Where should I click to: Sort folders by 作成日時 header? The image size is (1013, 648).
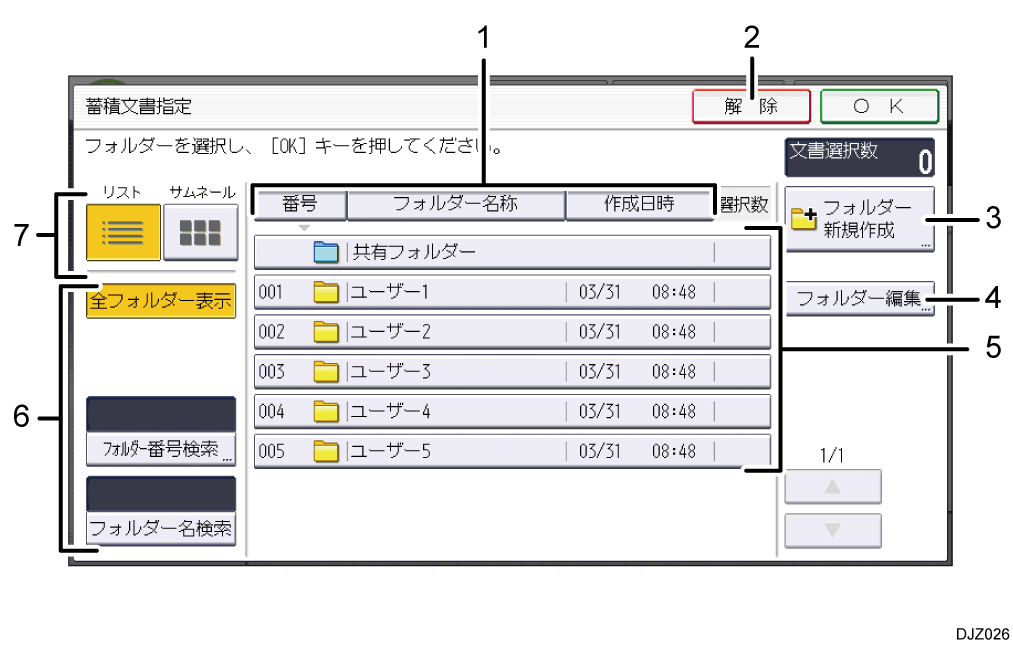pos(639,204)
